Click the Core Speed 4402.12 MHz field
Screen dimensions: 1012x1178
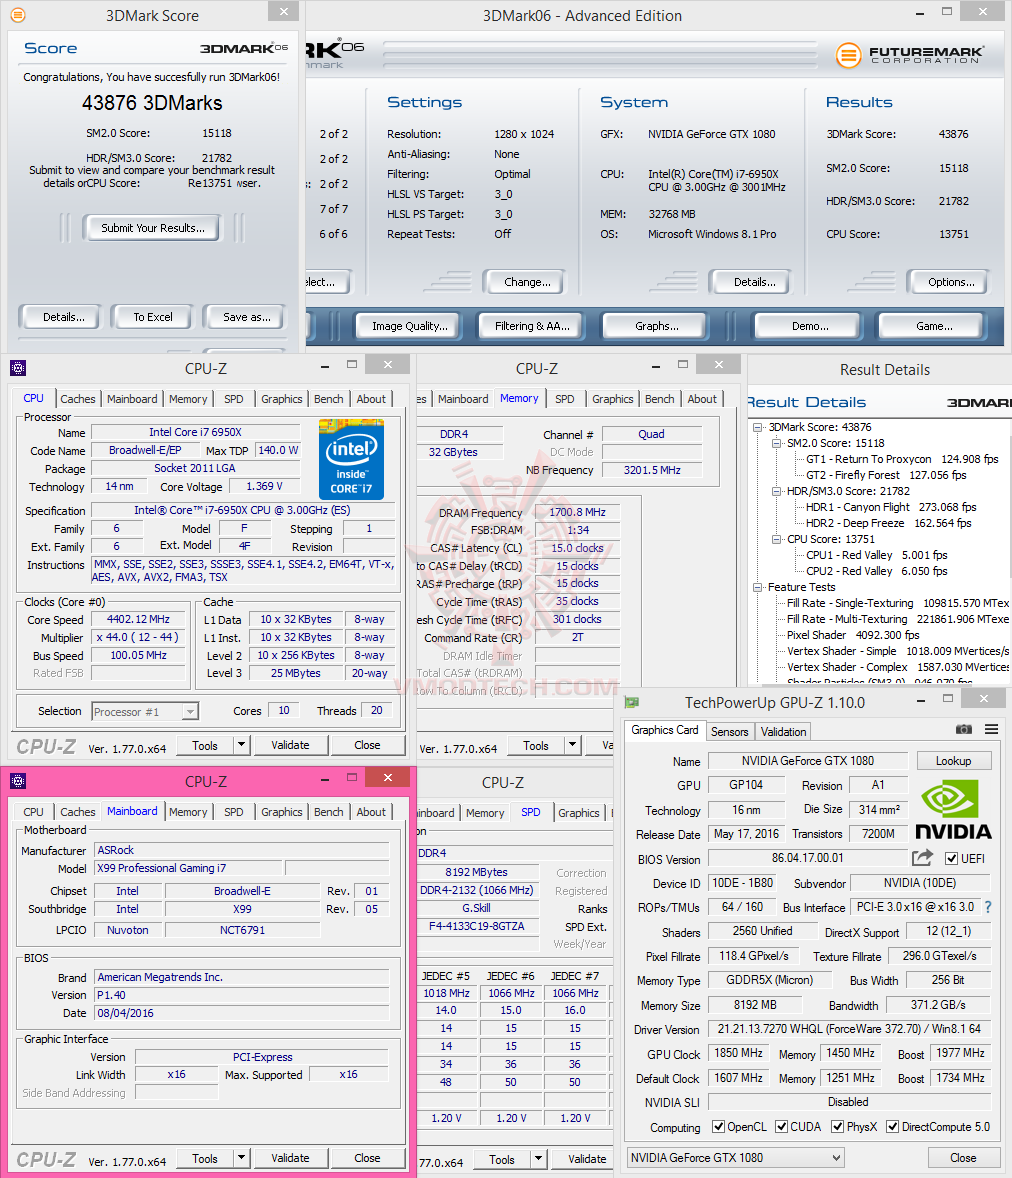click(x=138, y=620)
